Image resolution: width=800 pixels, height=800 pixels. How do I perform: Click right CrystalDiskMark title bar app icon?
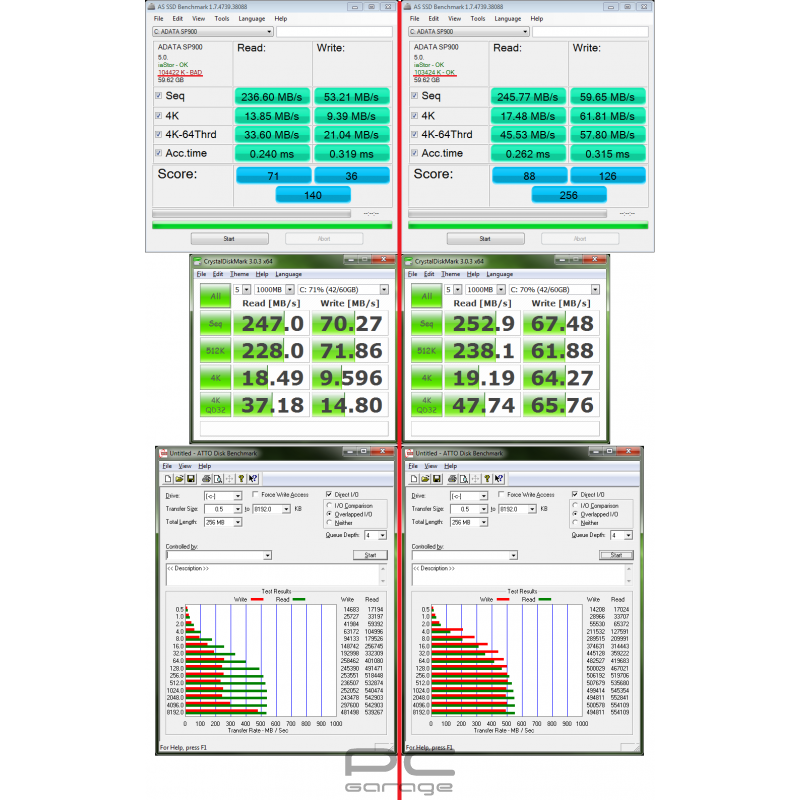click(409, 261)
